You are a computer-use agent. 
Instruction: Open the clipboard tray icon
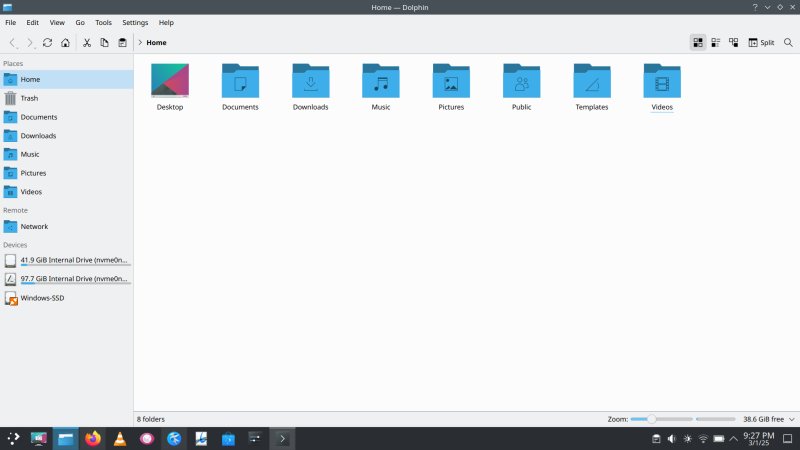pyautogui.click(x=656, y=439)
